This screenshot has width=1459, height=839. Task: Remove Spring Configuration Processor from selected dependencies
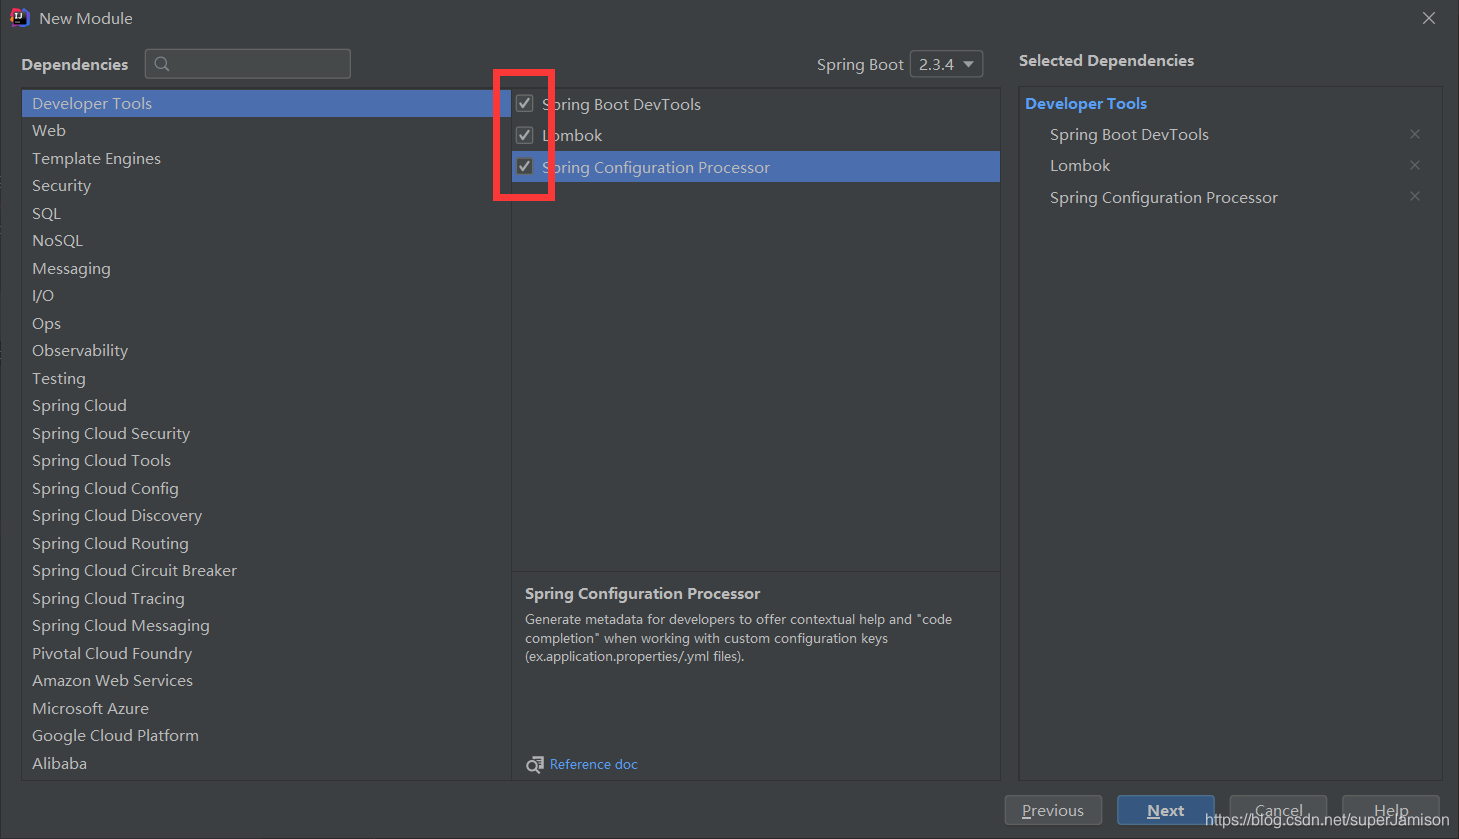pos(1415,196)
